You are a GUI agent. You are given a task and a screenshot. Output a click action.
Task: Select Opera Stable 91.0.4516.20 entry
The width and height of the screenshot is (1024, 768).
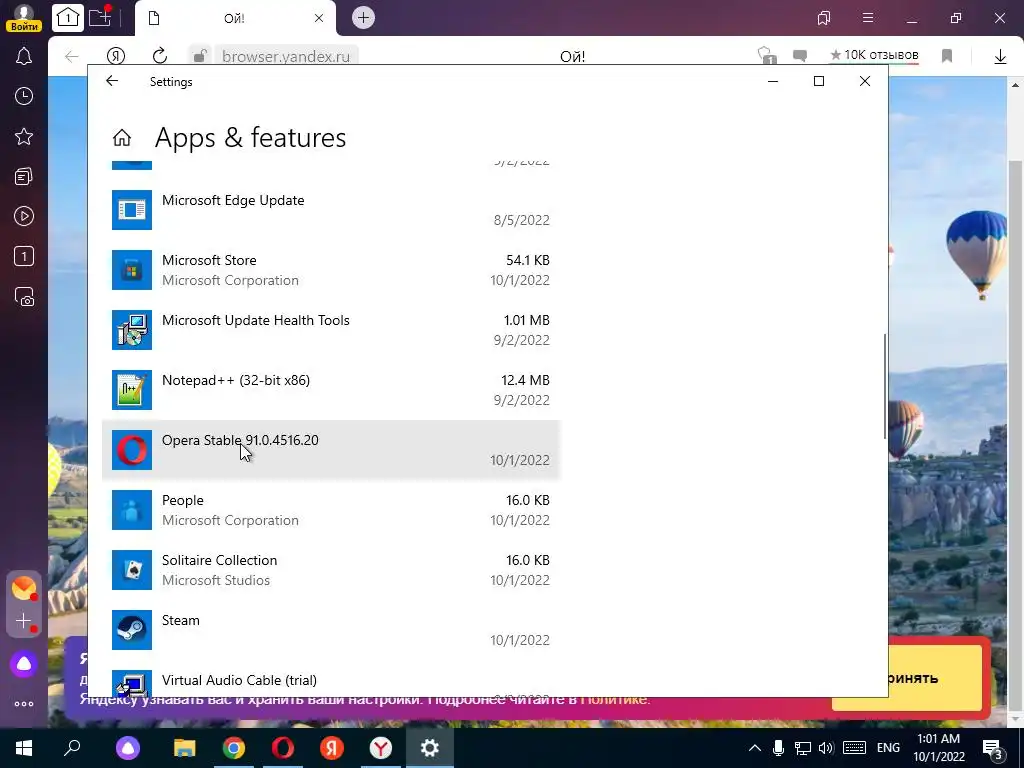tap(330, 450)
